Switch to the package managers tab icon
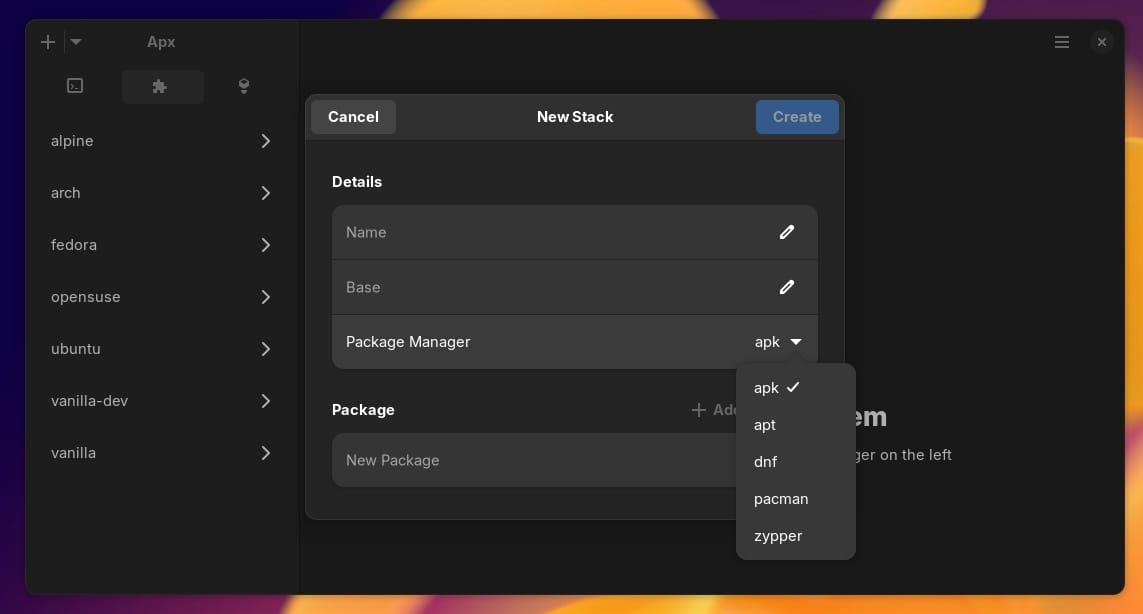Viewport: 1143px width, 614px height. click(243, 87)
